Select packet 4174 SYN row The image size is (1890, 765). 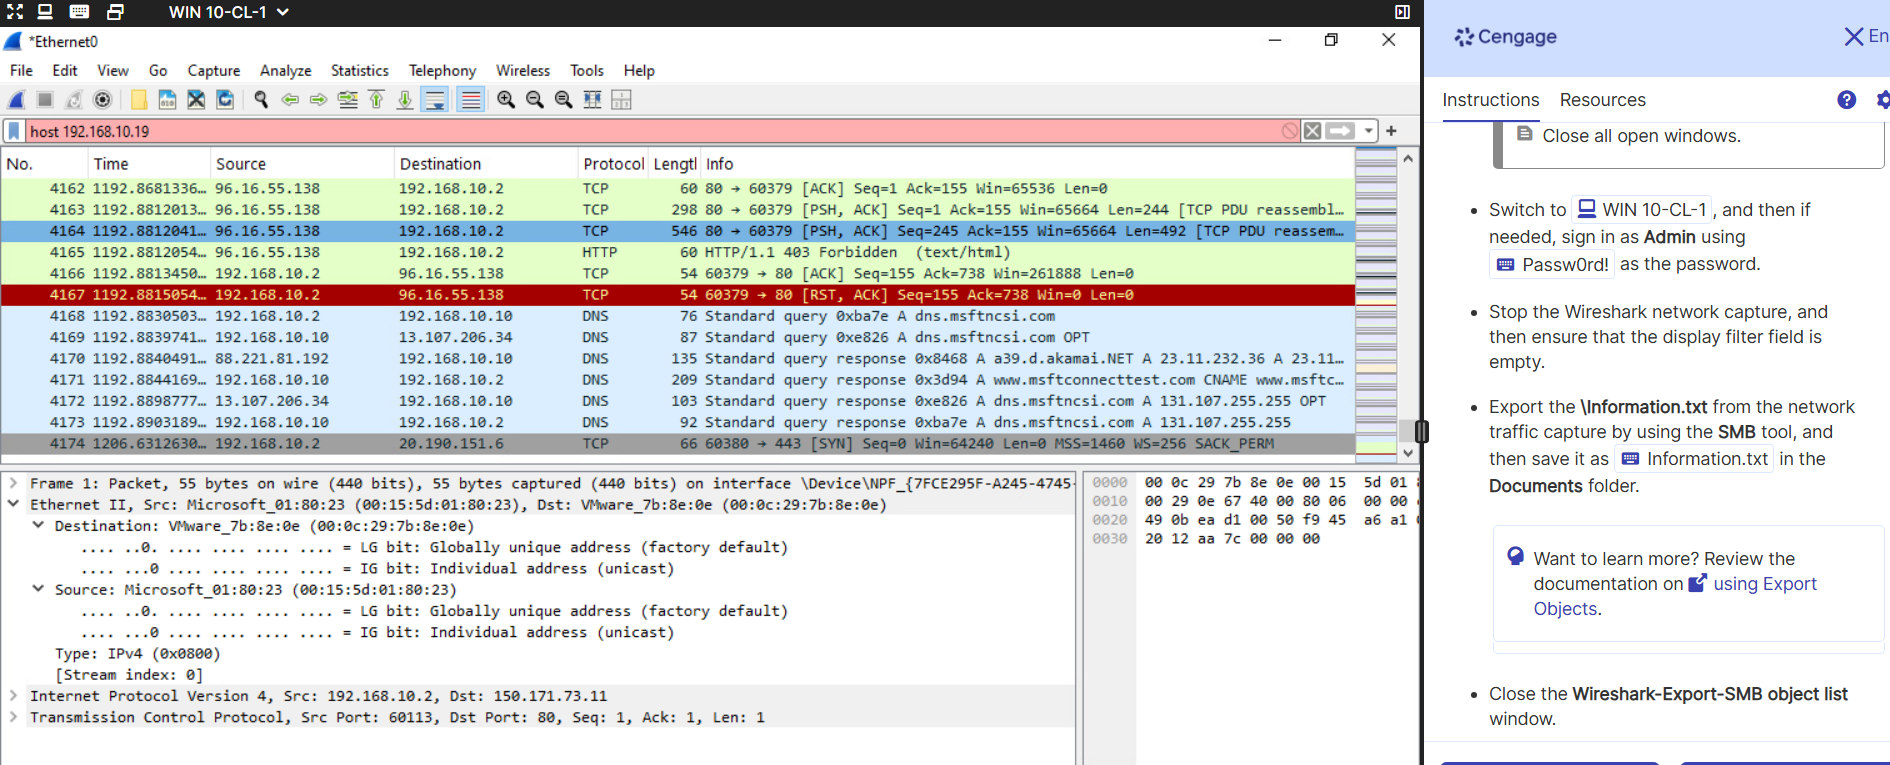[x=677, y=443]
